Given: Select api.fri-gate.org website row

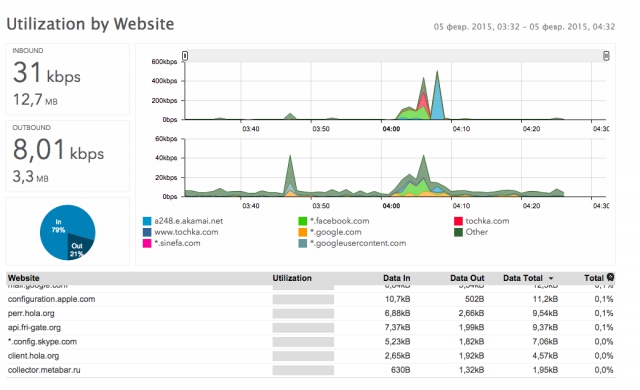Looking at the screenshot, I should pos(310,327).
